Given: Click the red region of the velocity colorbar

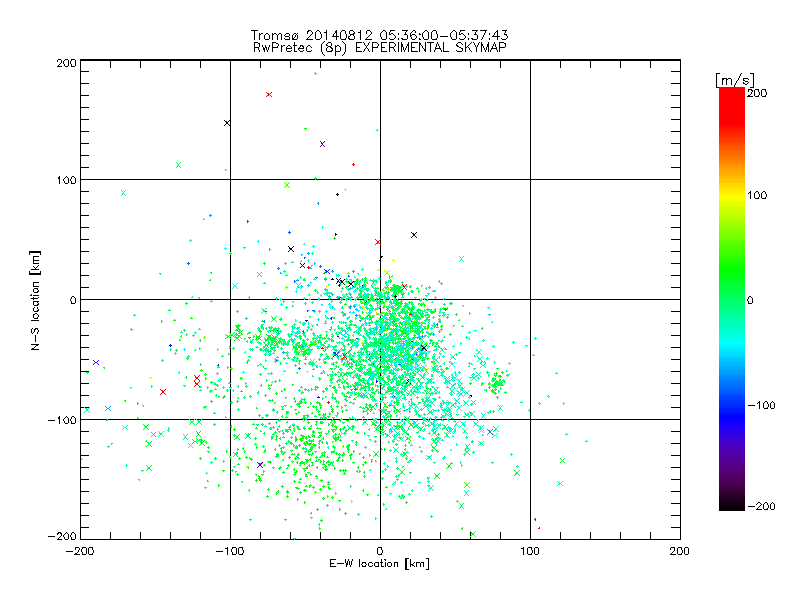Looking at the screenshot, I should (732, 105).
